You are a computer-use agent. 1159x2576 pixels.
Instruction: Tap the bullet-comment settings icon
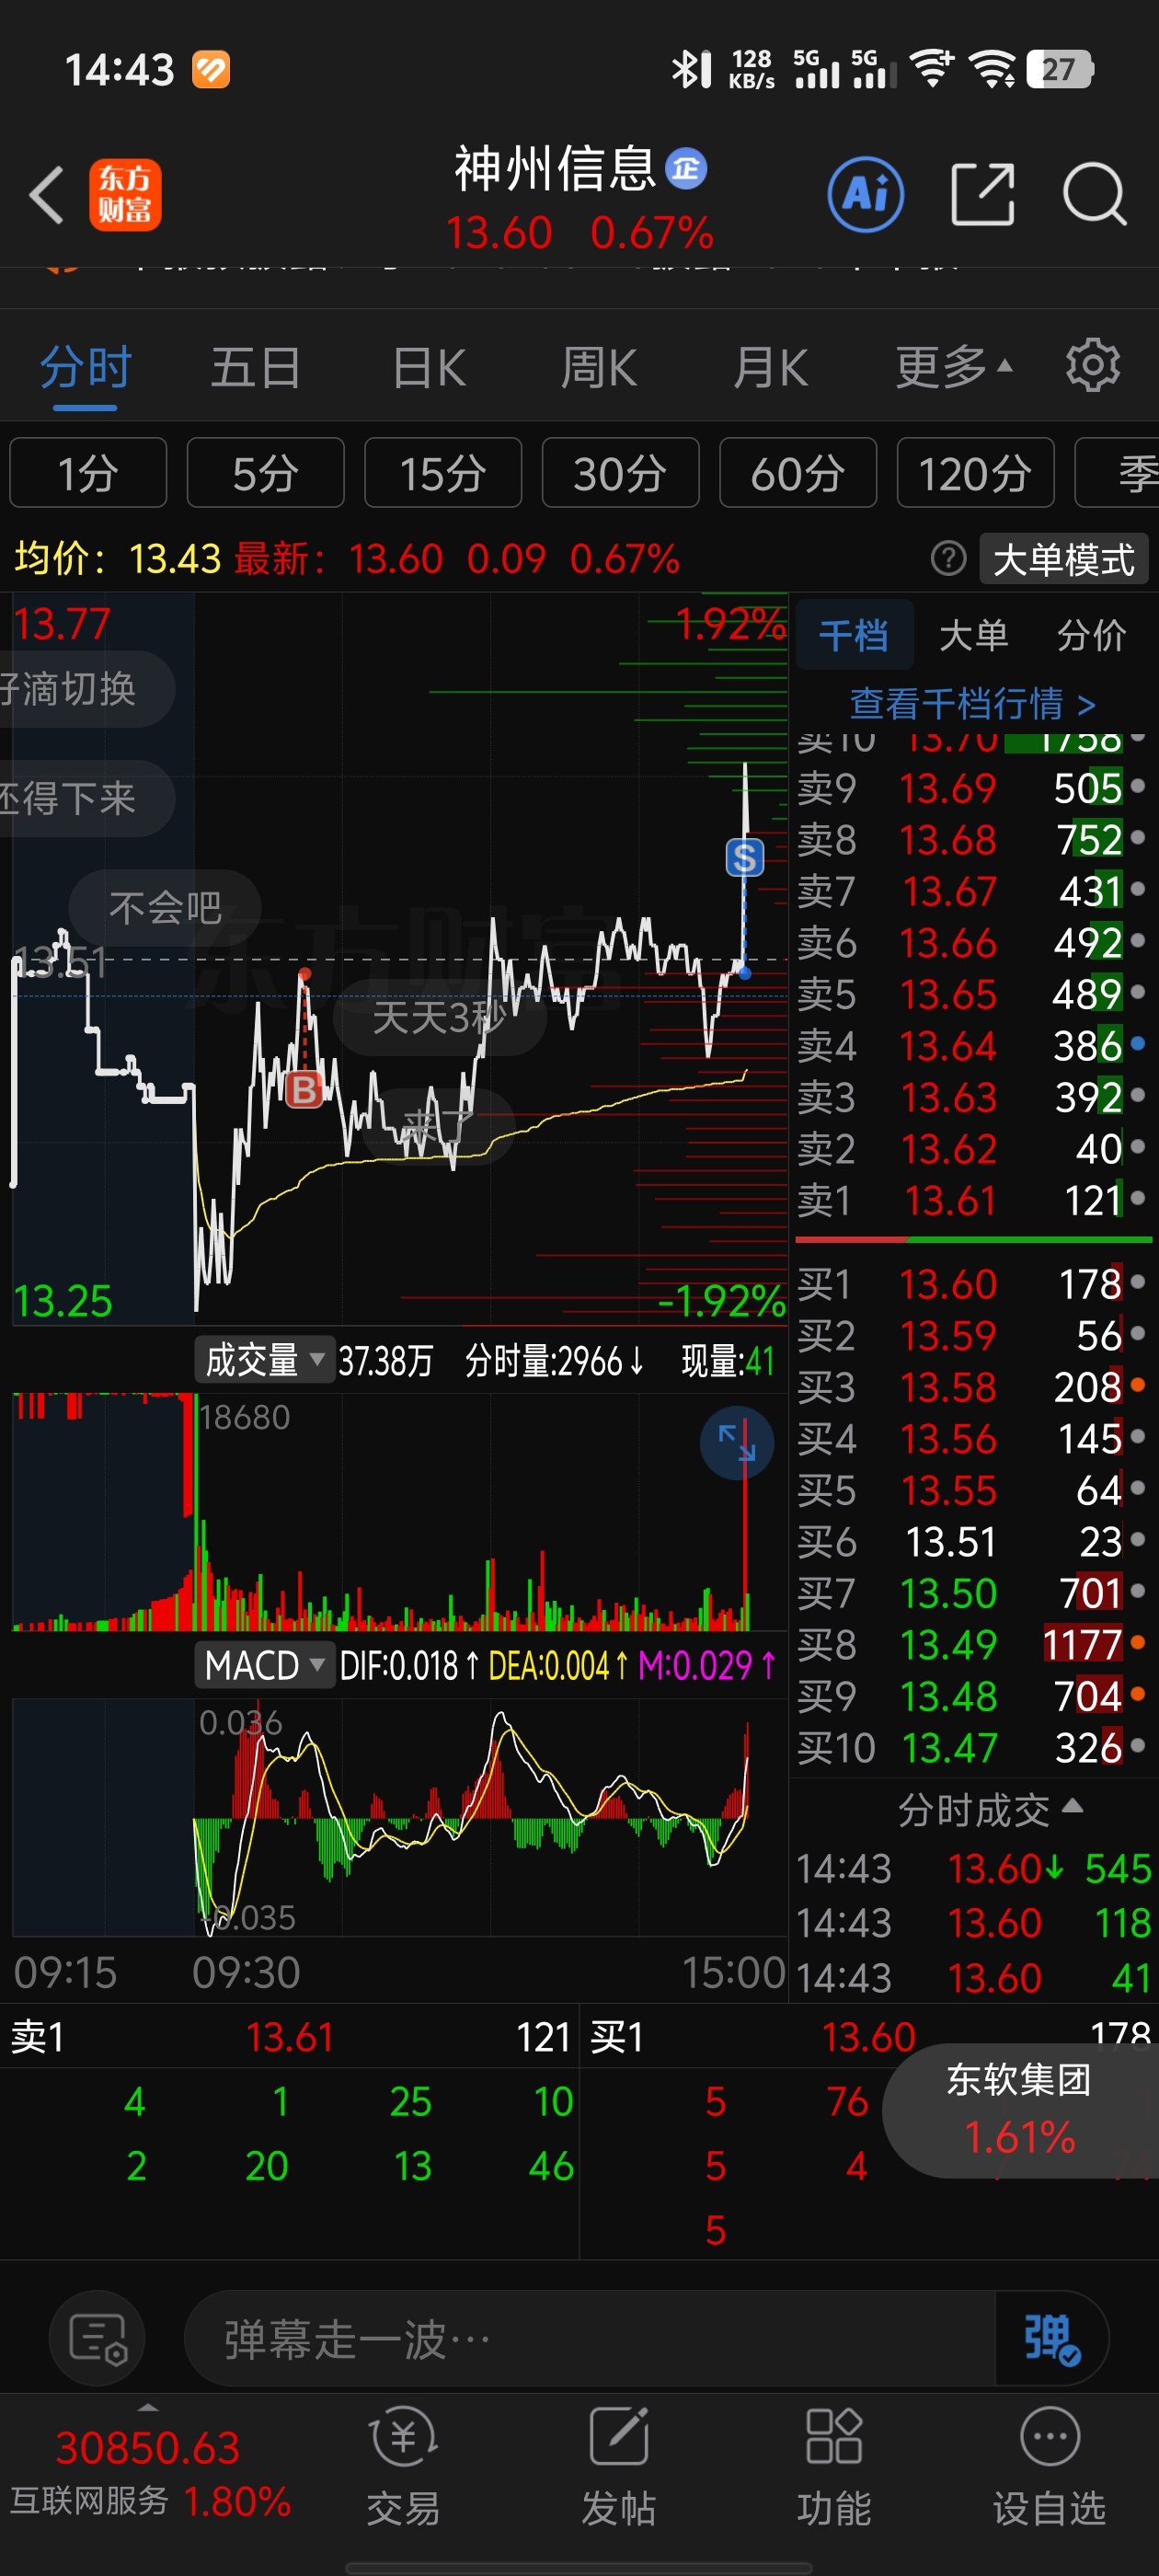point(97,2338)
